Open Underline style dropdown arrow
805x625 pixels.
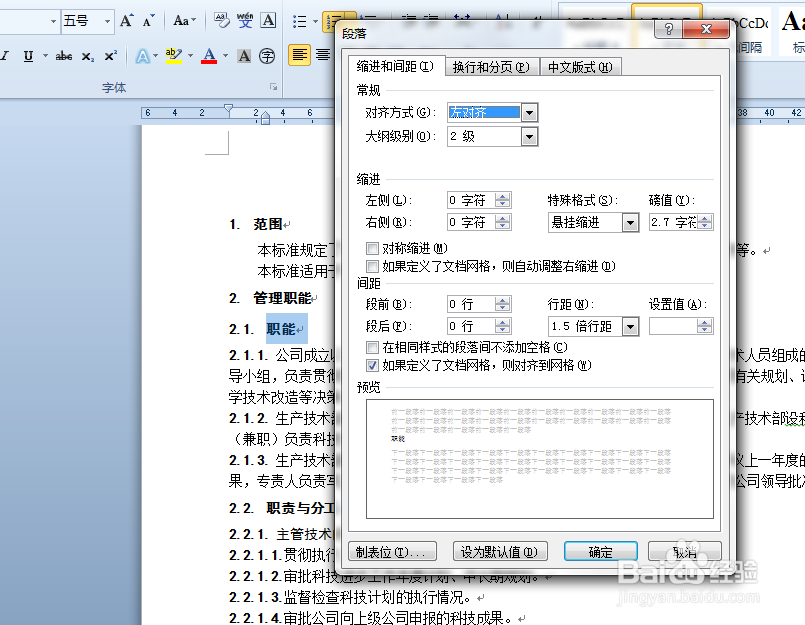(45, 56)
